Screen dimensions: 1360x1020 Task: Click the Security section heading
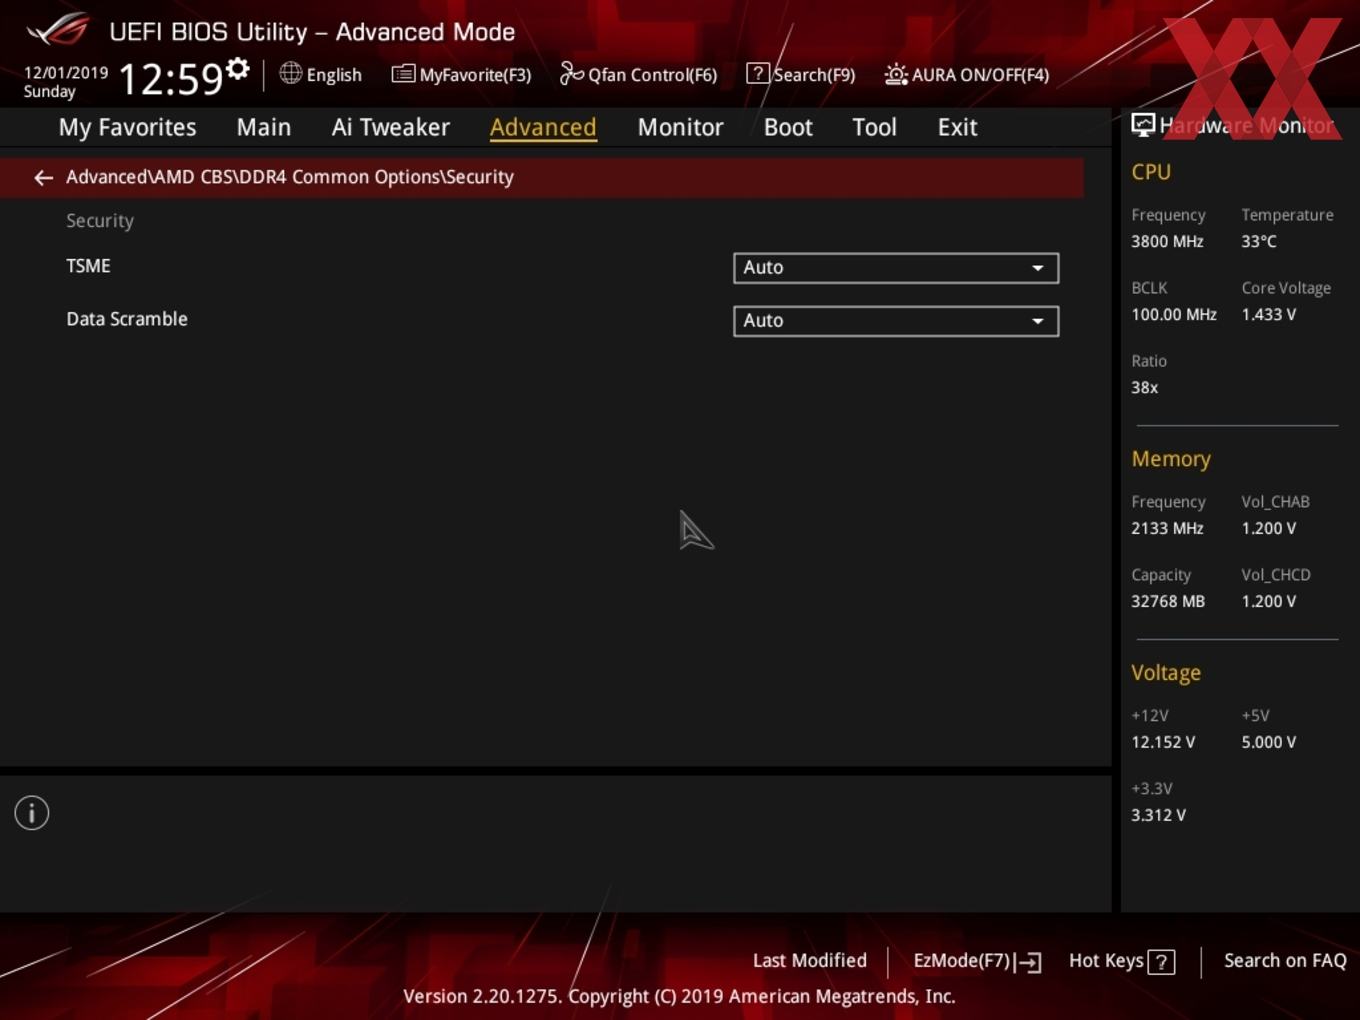(x=100, y=221)
